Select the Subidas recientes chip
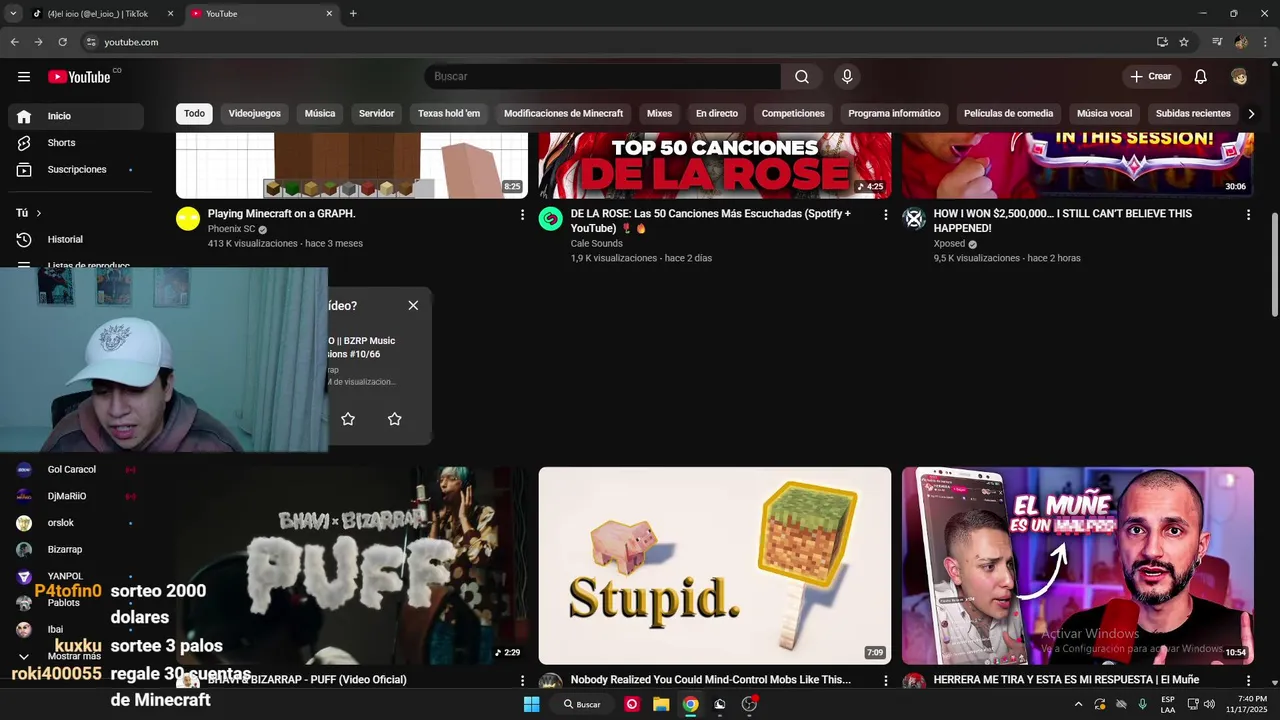Screen dimensions: 1280x720 click(1193, 114)
